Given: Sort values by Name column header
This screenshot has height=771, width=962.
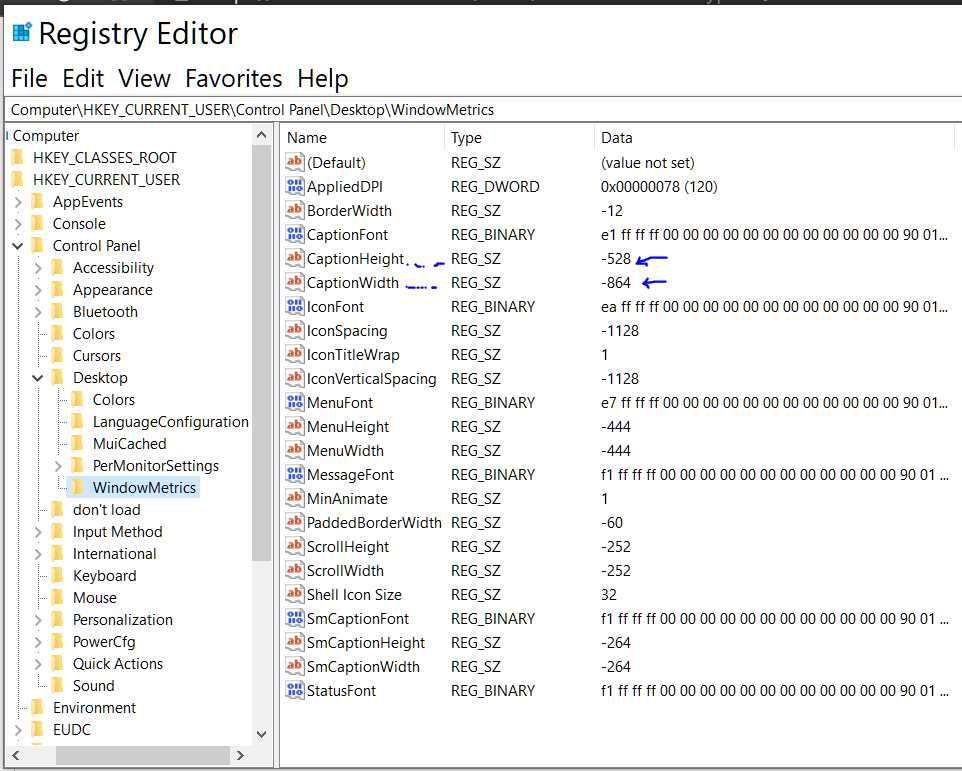Looking at the screenshot, I should 363,137.
